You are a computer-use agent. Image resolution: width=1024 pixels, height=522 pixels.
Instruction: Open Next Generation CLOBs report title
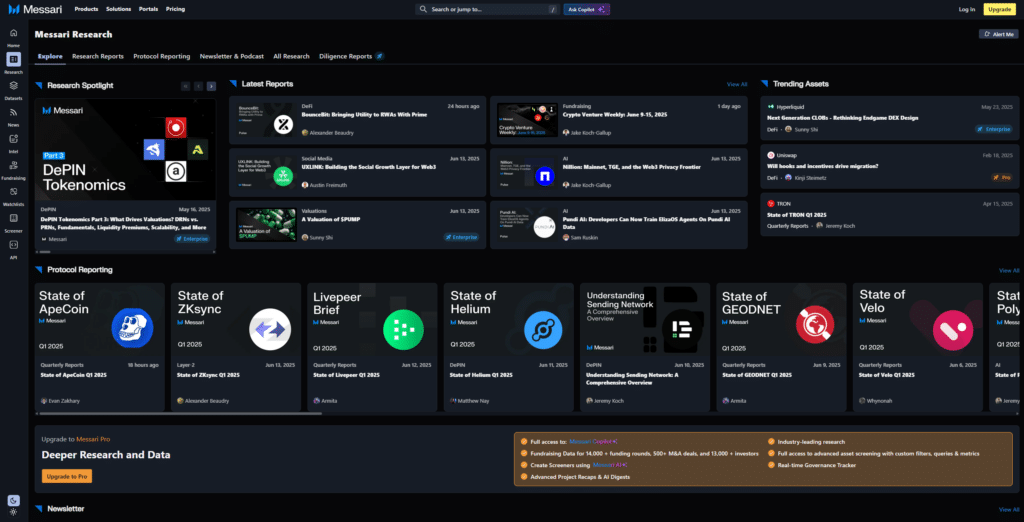coord(842,118)
